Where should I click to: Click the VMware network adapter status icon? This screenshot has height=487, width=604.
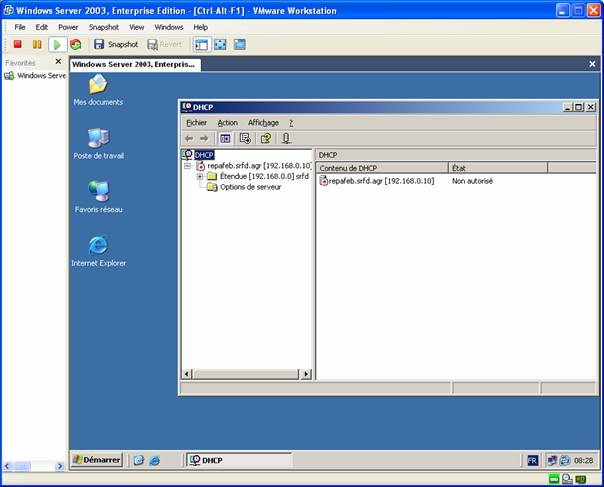coord(581,479)
